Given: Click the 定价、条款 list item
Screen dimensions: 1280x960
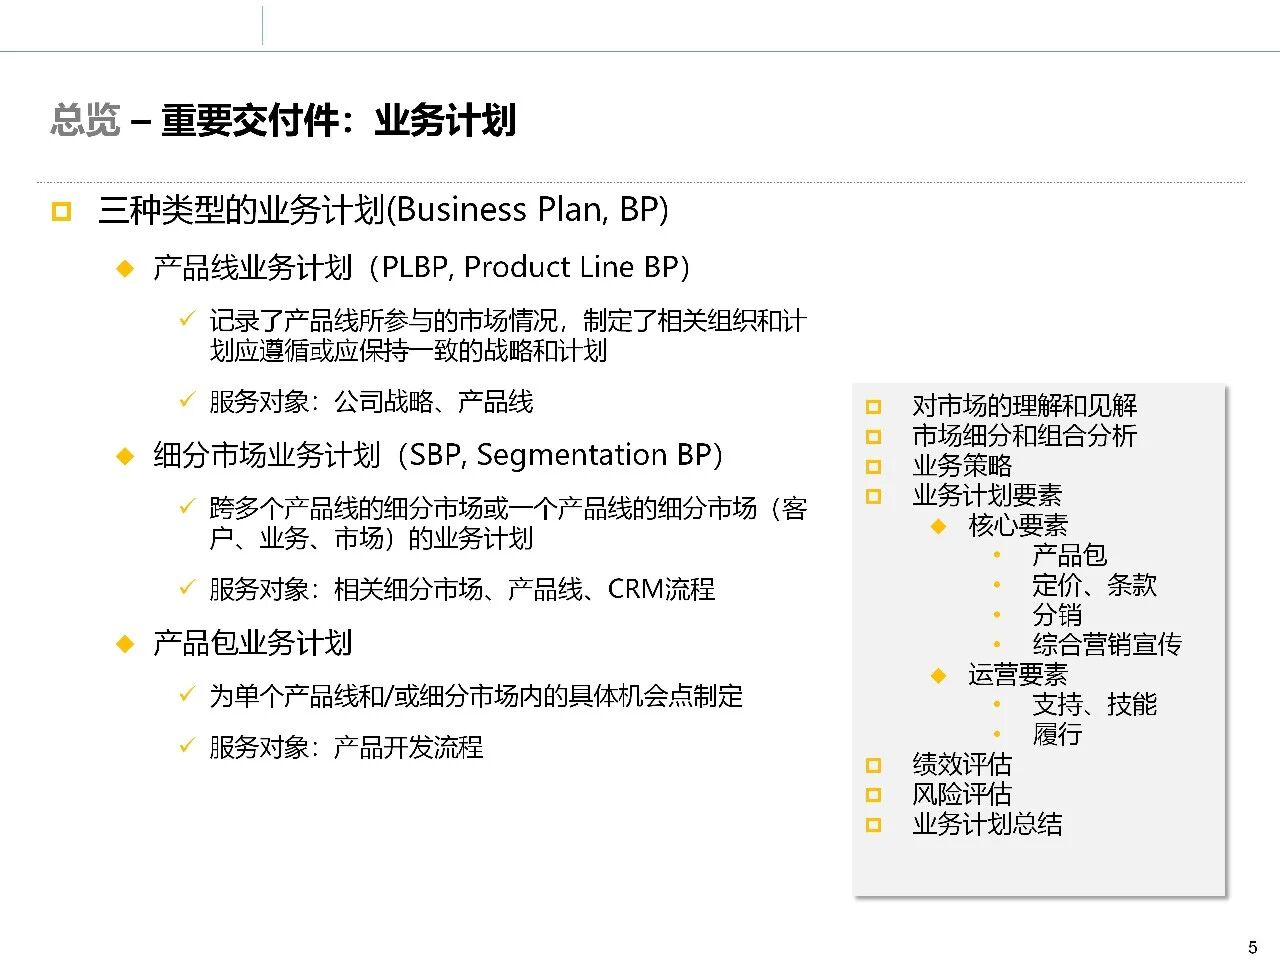Looking at the screenshot, I should click(x=1094, y=585).
